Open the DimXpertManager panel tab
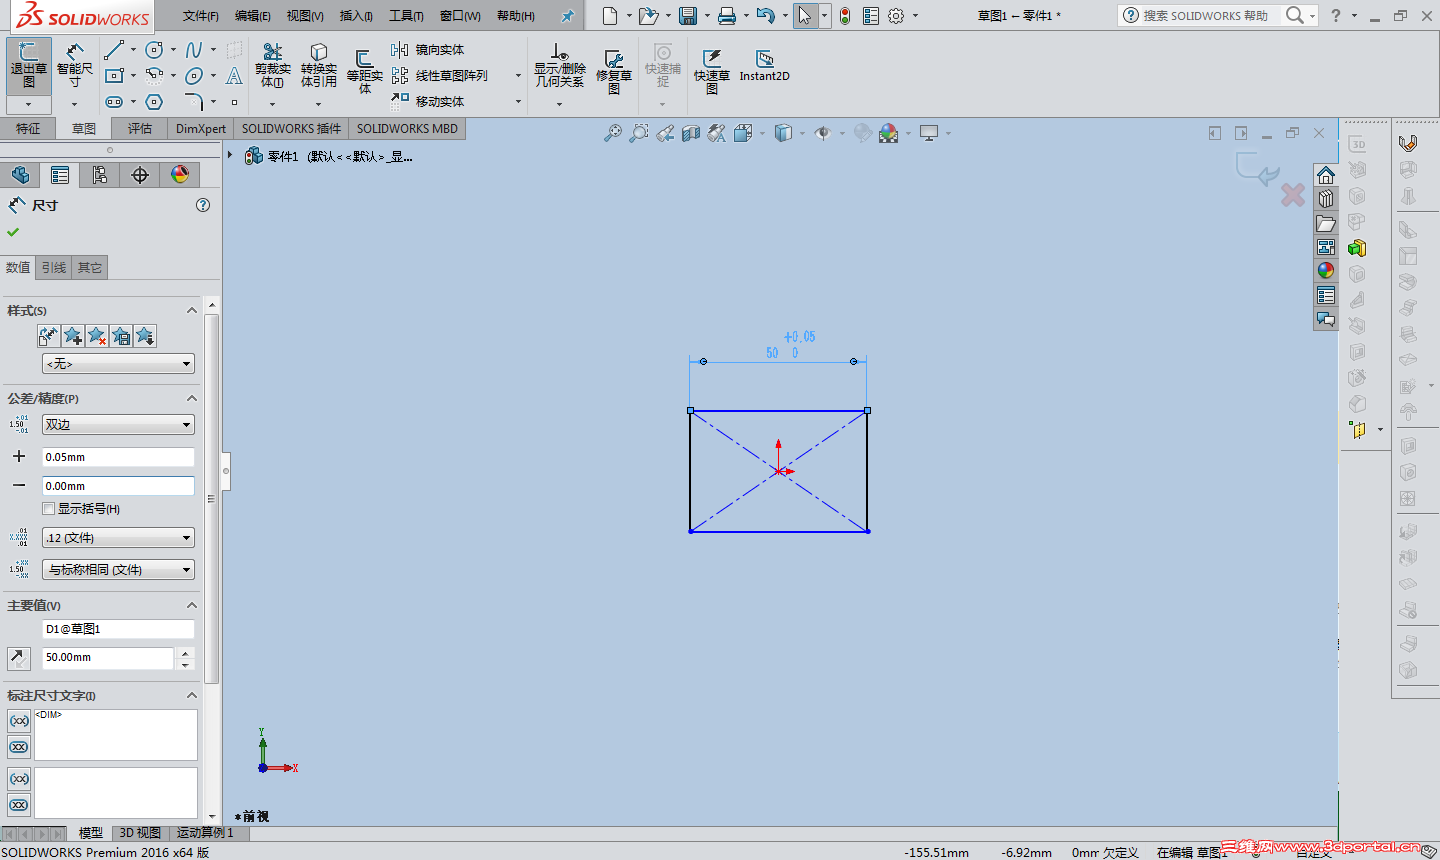 click(x=140, y=175)
